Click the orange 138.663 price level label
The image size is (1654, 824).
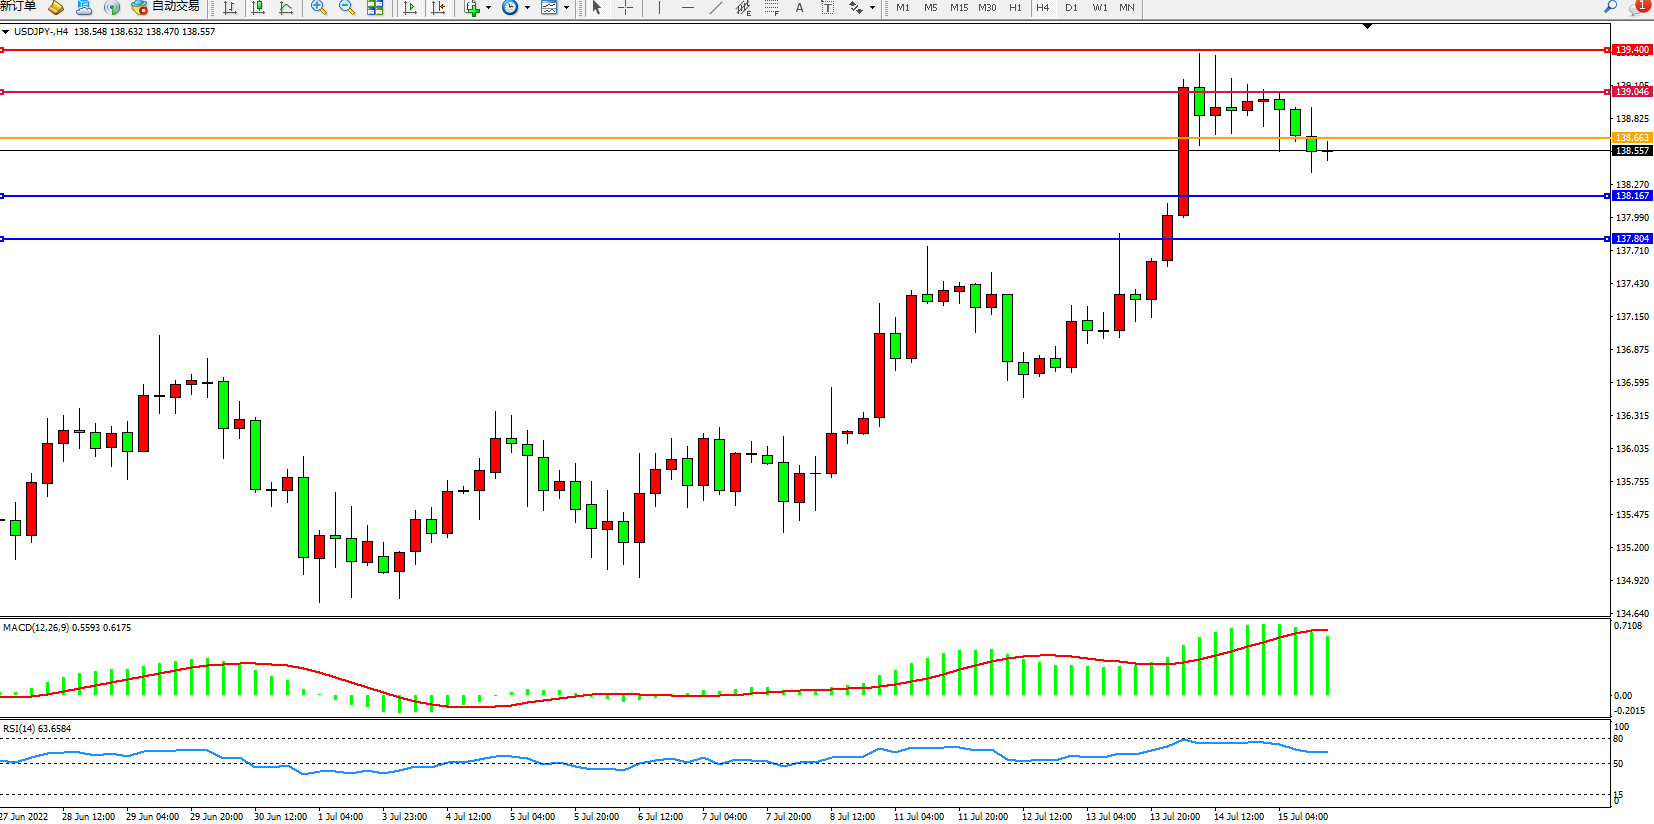[x=1632, y=138]
